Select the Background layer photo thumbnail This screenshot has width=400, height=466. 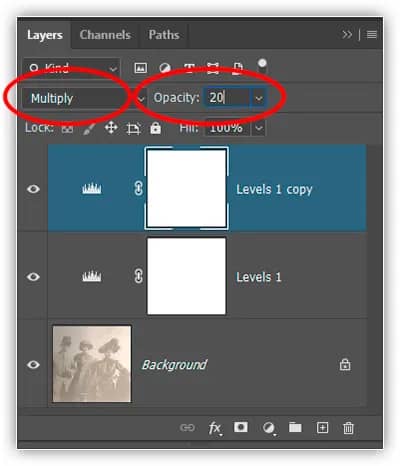point(92,364)
